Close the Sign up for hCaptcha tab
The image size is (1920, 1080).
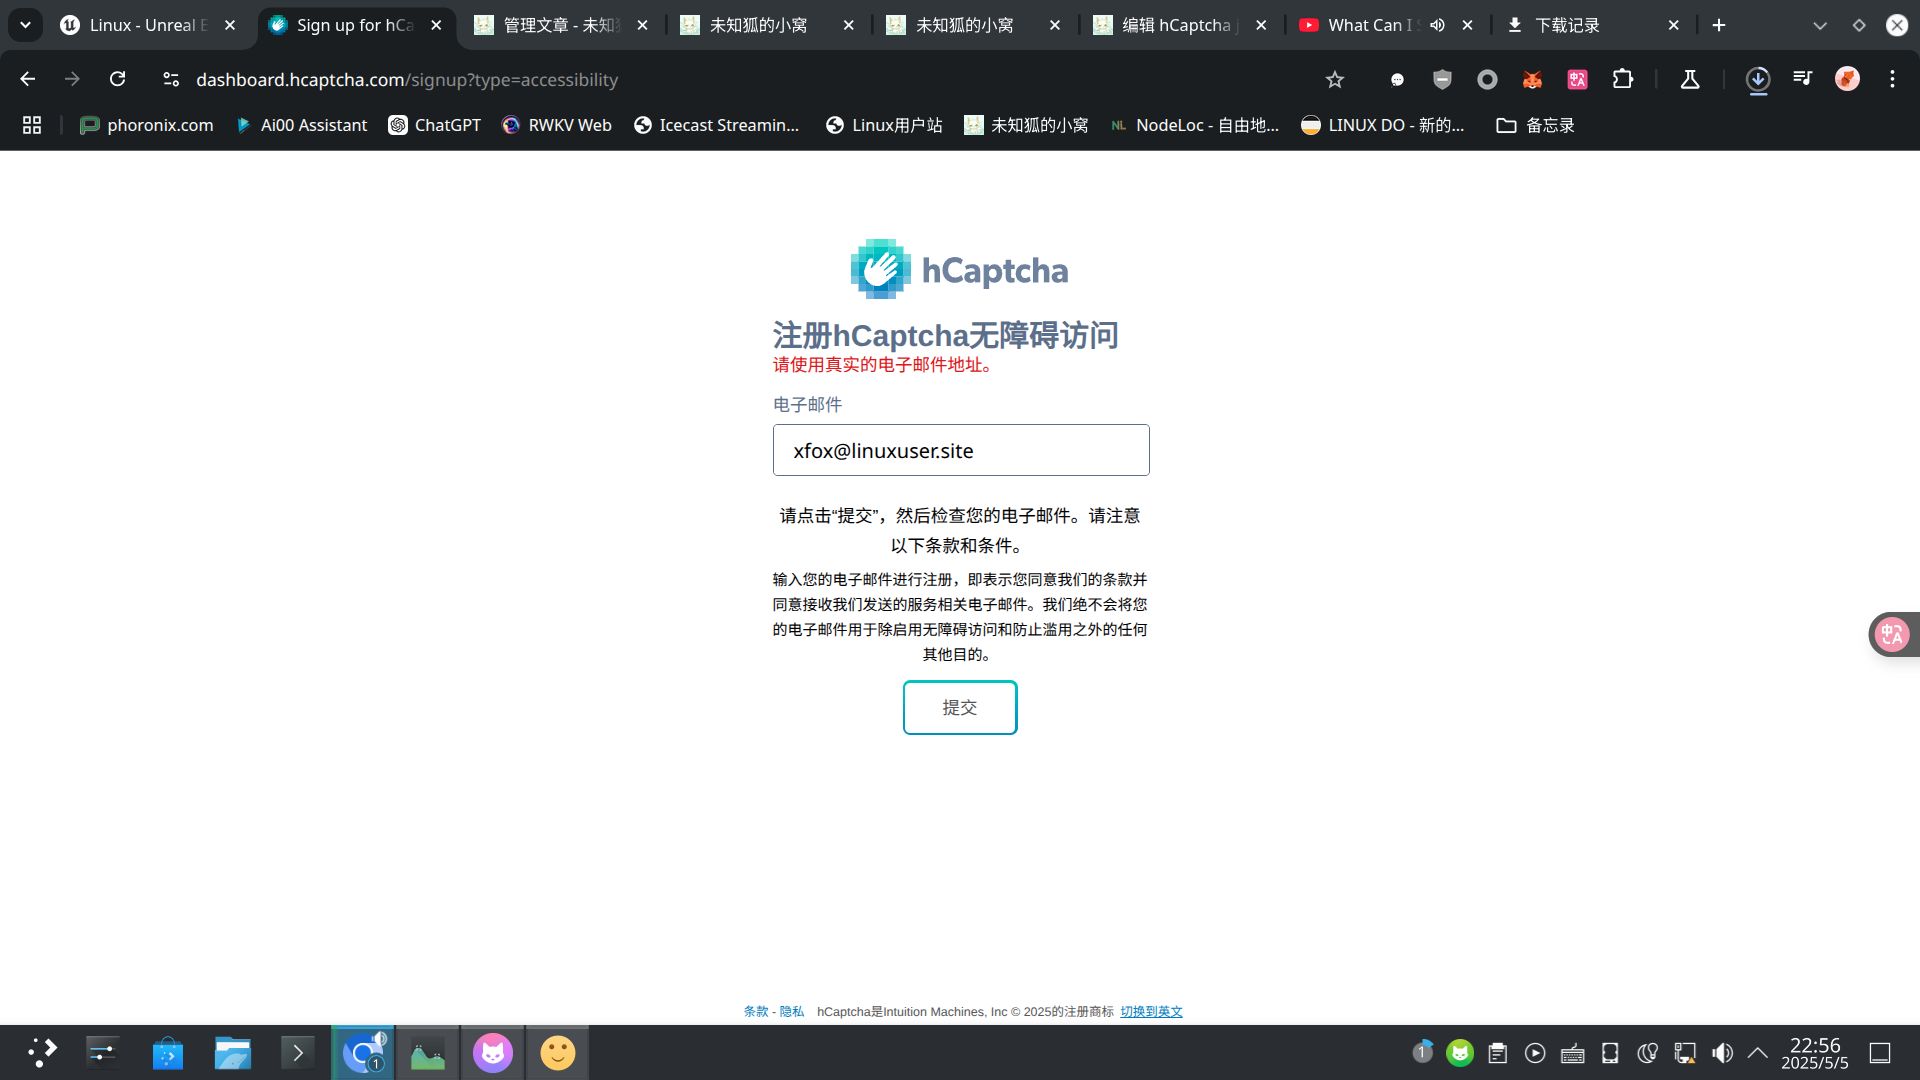436,25
